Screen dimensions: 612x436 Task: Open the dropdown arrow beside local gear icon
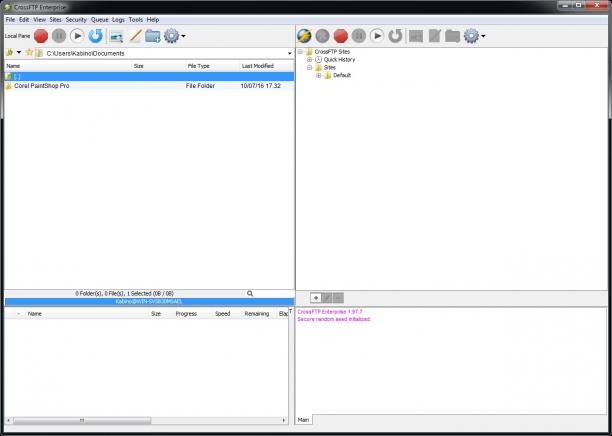tap(183, 36)
